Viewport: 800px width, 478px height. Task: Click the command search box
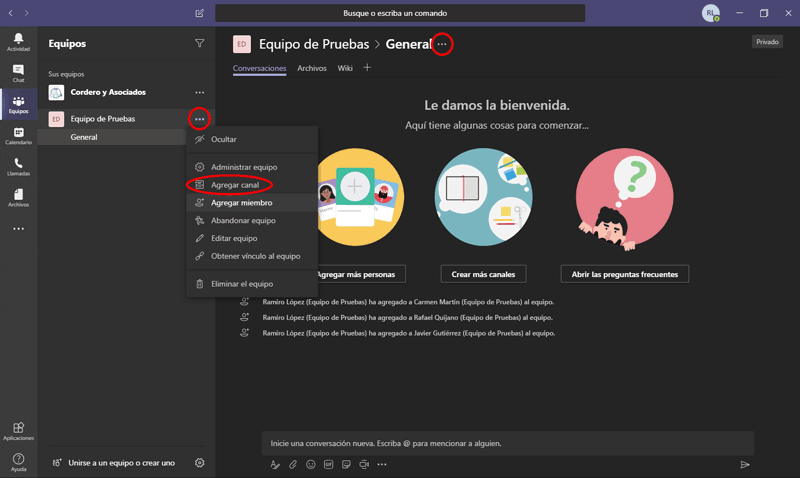point(400,13)
